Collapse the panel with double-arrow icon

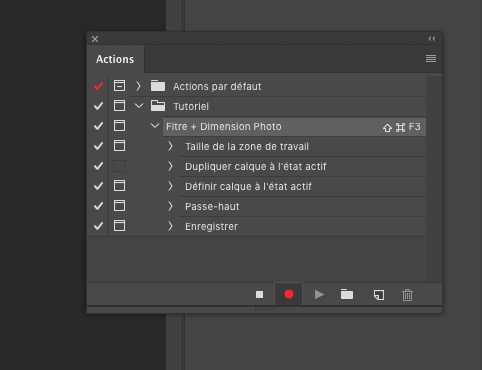click(x=432, y=39)
